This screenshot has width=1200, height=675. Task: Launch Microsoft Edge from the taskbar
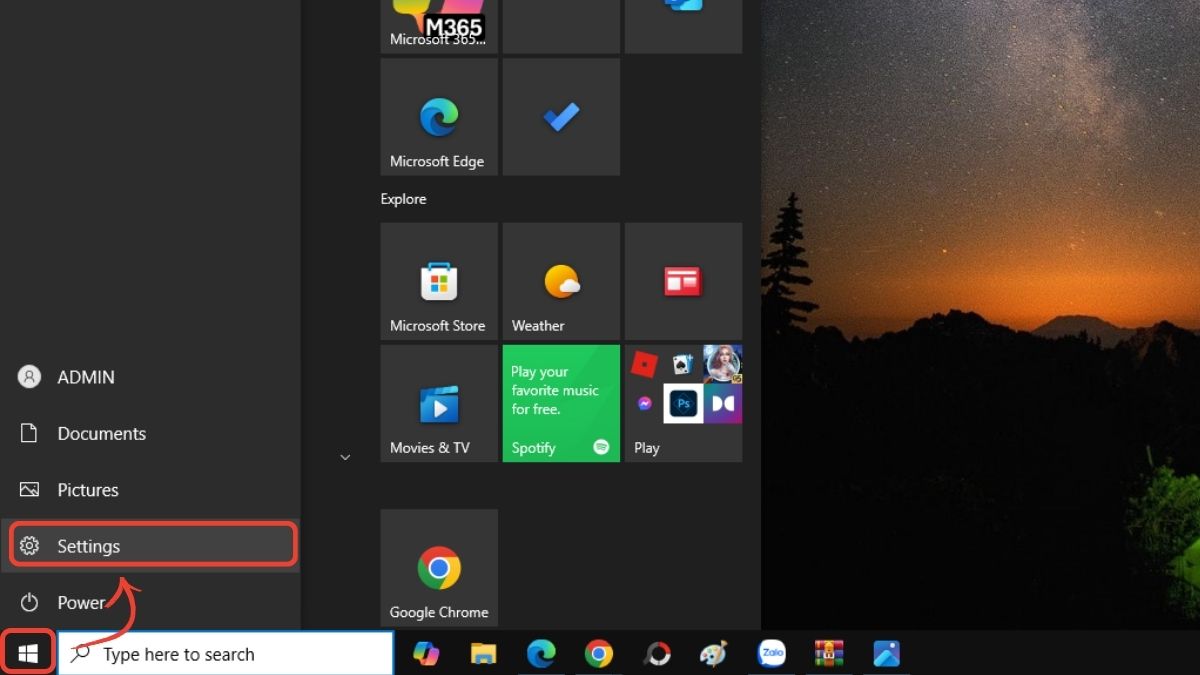tap(541, 654)
